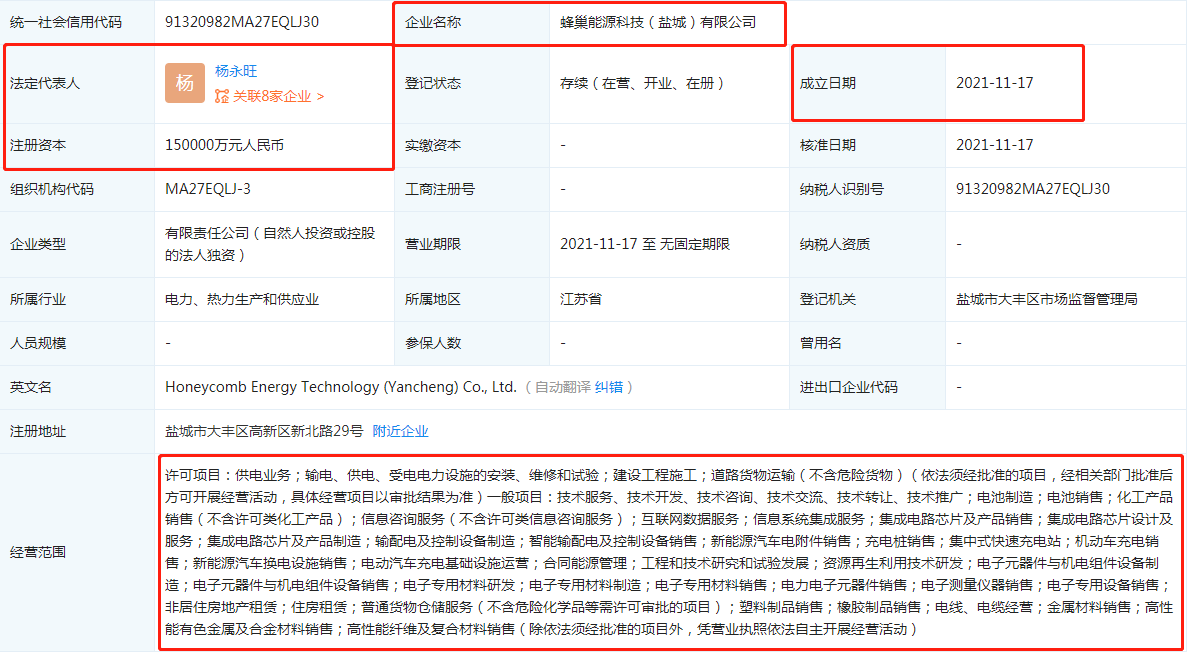Click the related-companies icon beside 关联8家企业

coord(222,96)
